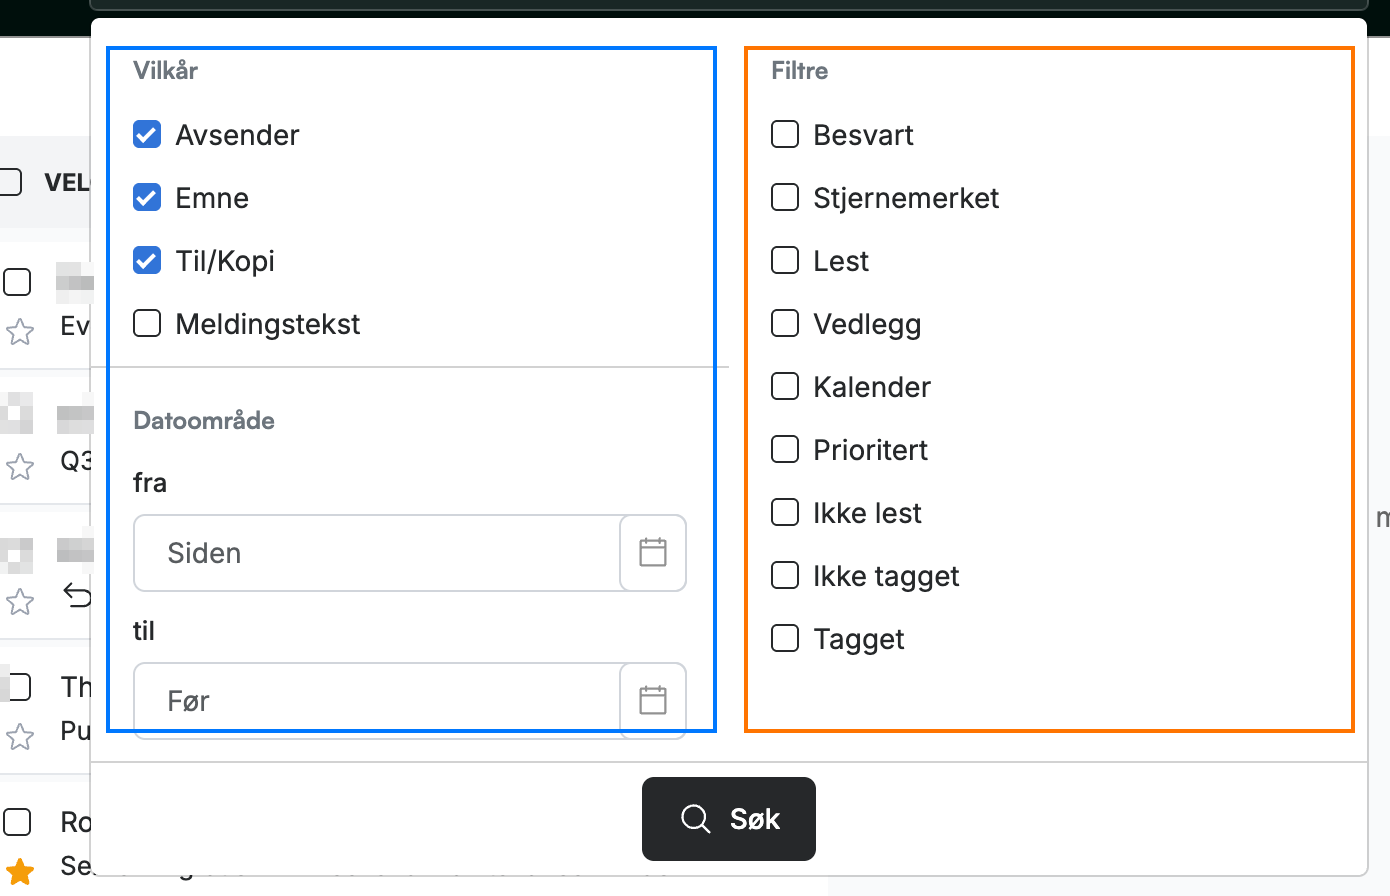1390x896 pixels.
Task: Open calendar picker for Siden date
Action: [x=653, y=553]
